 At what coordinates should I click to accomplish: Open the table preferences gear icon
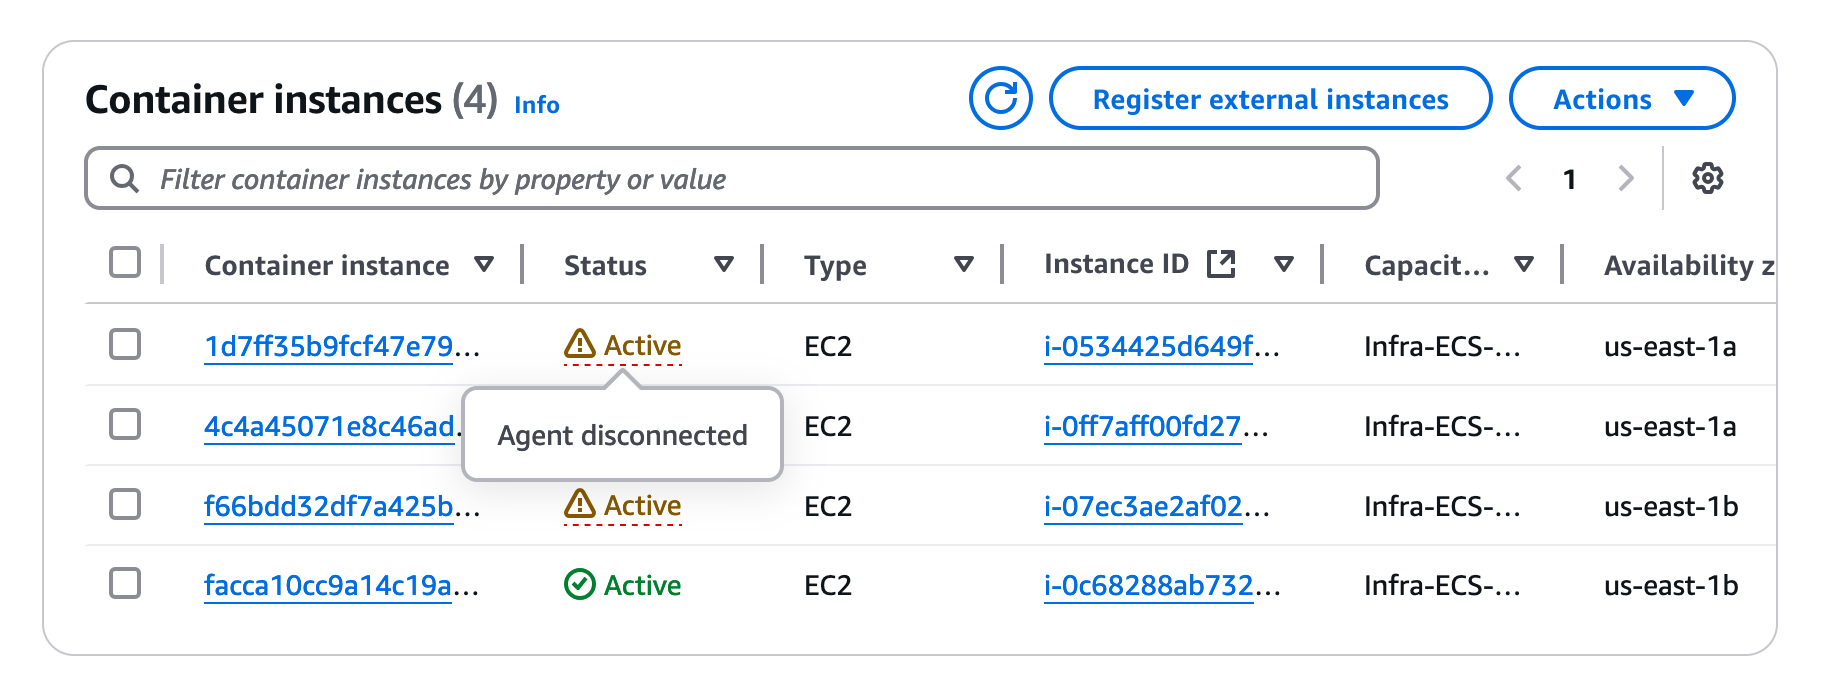pos(1707,179)
